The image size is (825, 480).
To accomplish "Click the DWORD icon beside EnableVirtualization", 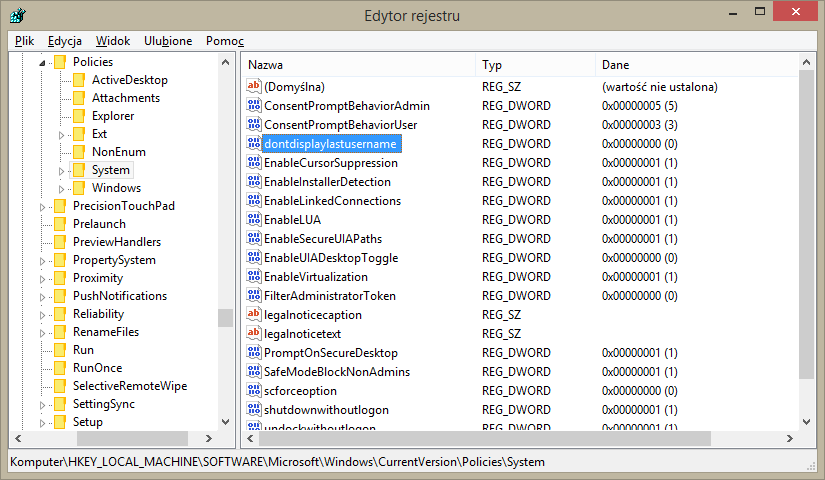I will point(254,276).
